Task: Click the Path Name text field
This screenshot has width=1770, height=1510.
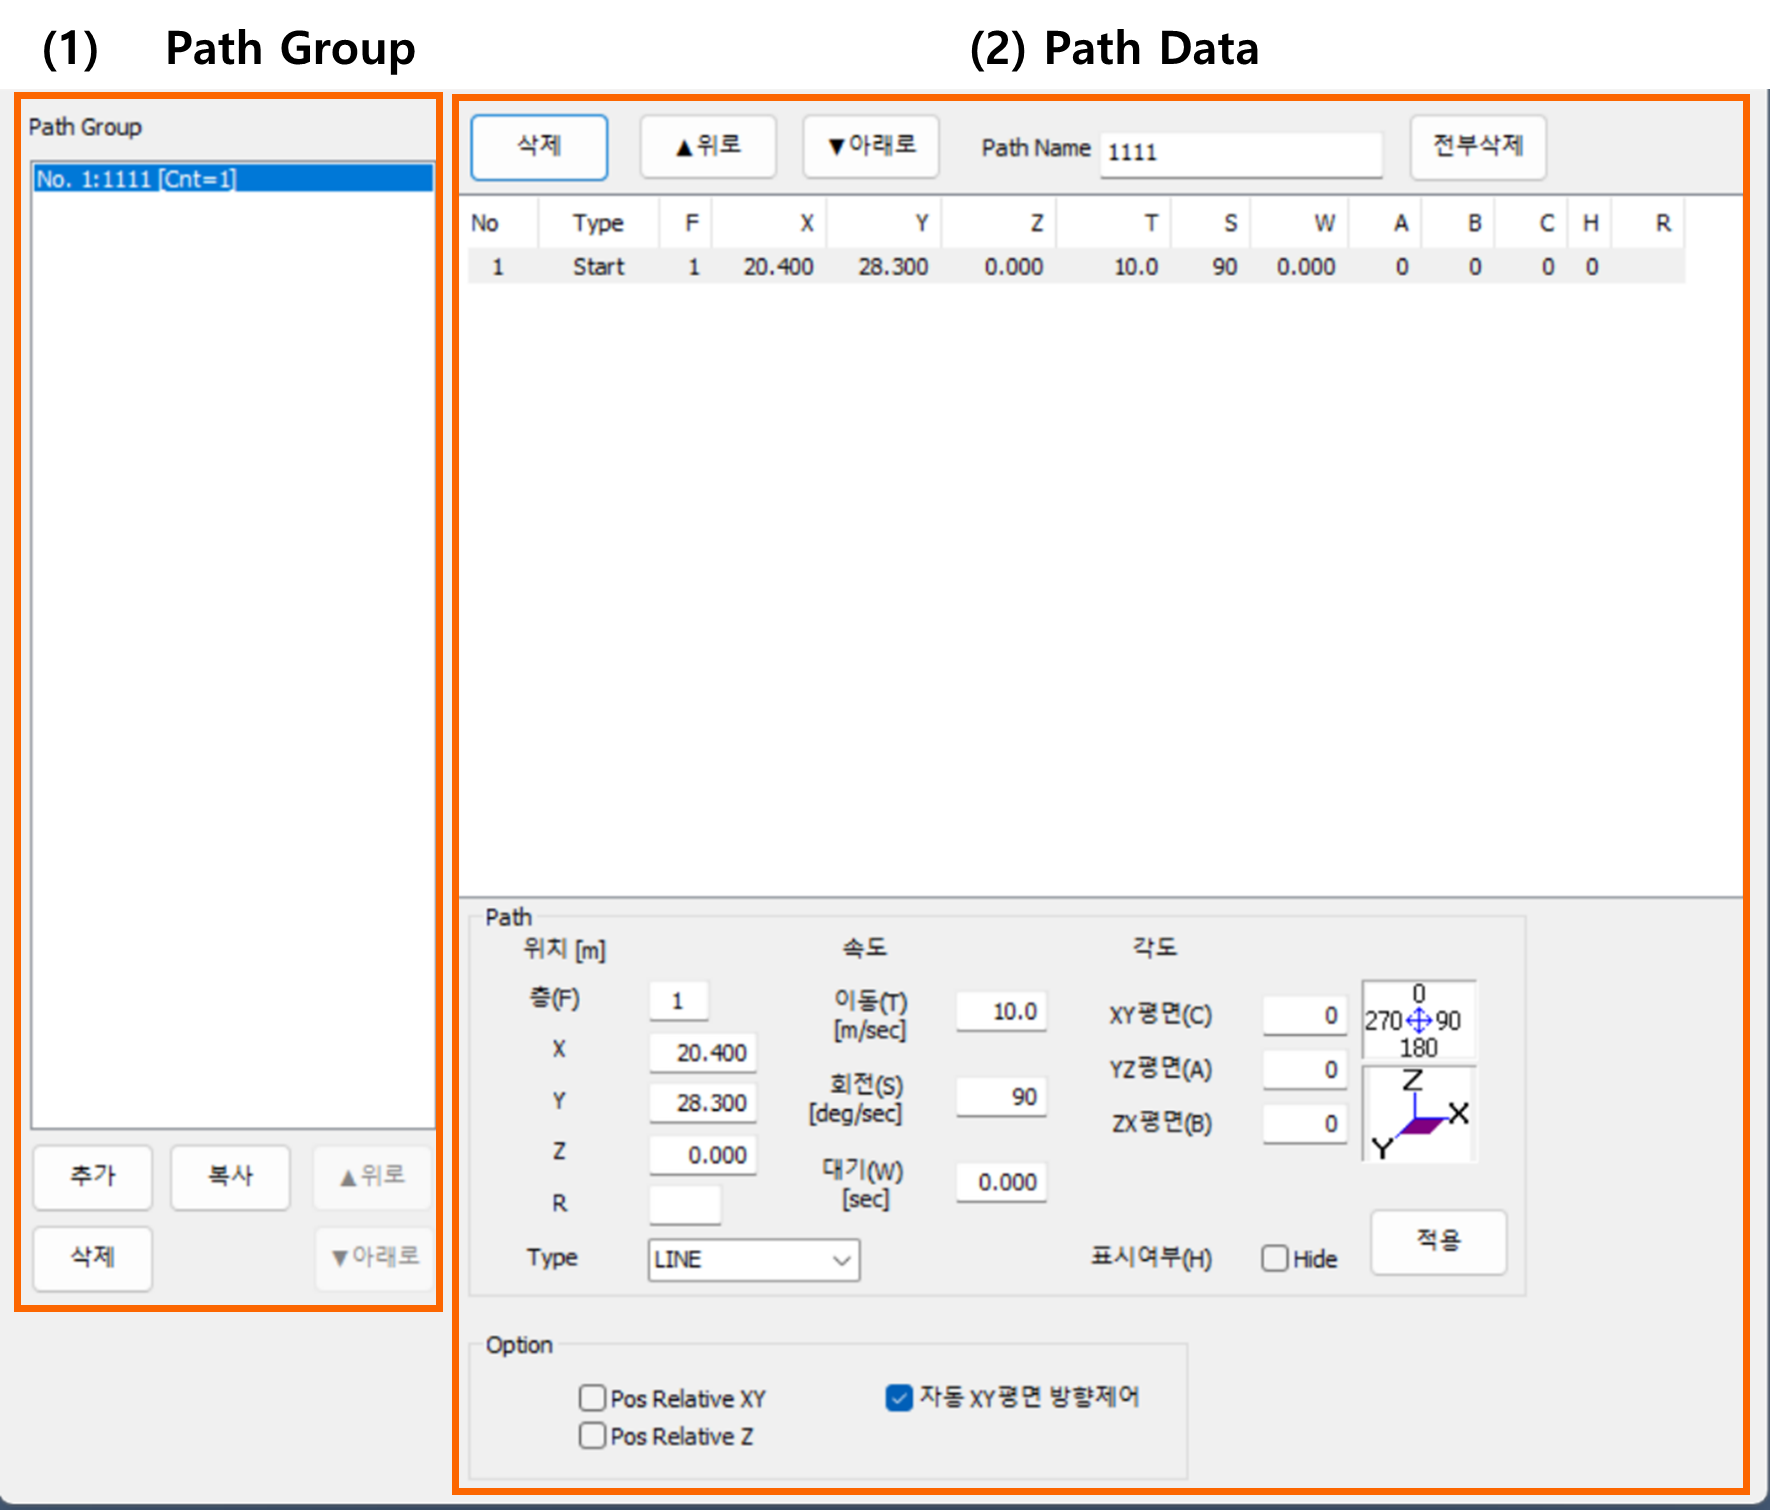Action: (x=1240, y=152)
